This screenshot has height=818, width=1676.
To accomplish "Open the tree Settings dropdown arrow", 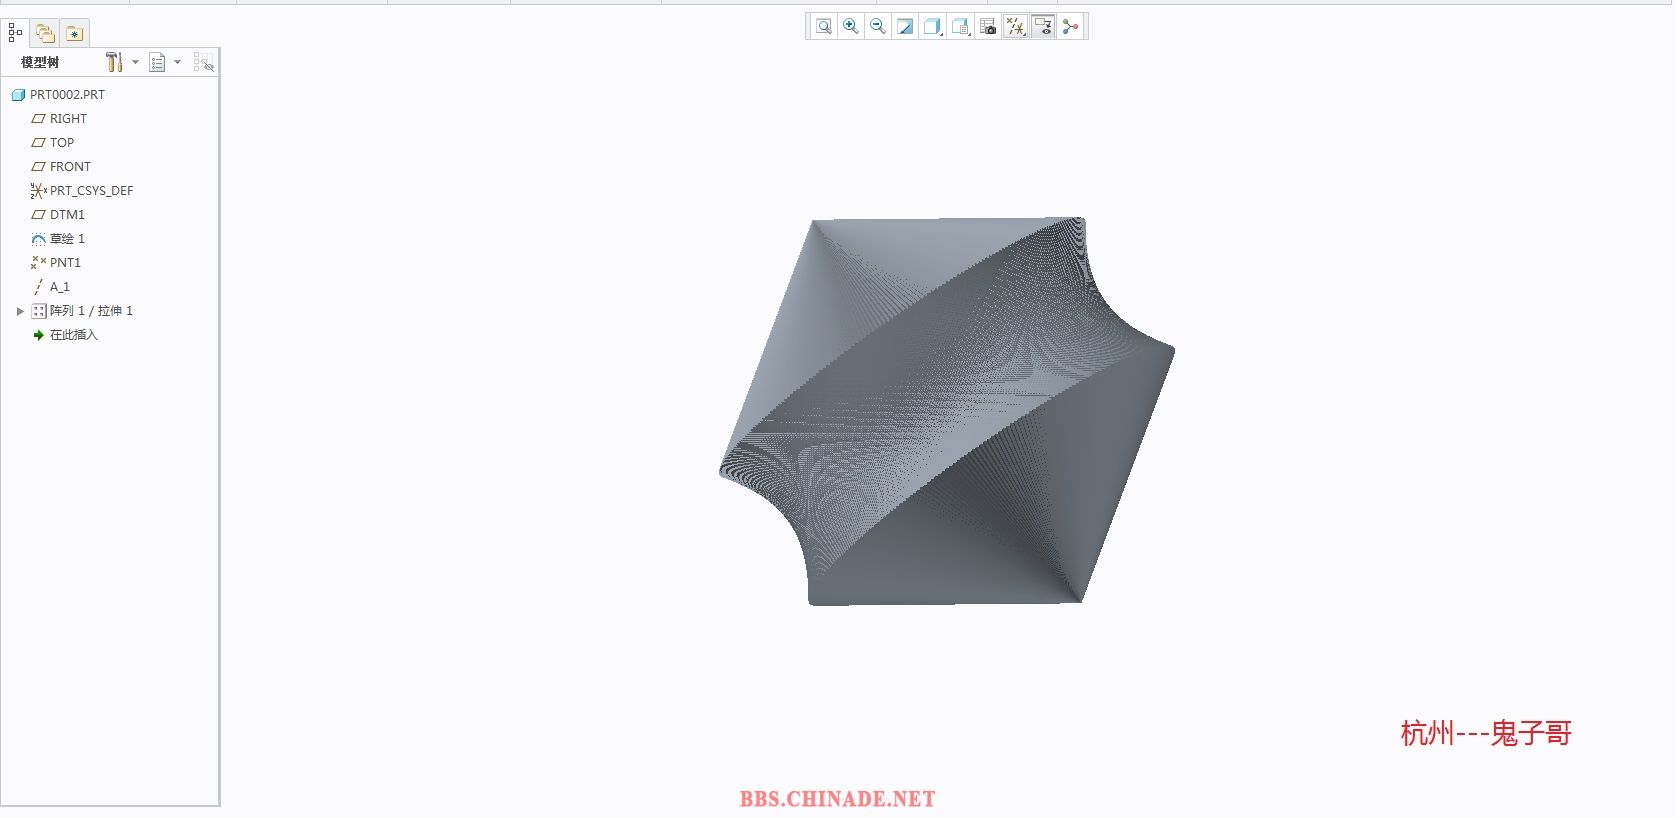I will coord(136,62).
